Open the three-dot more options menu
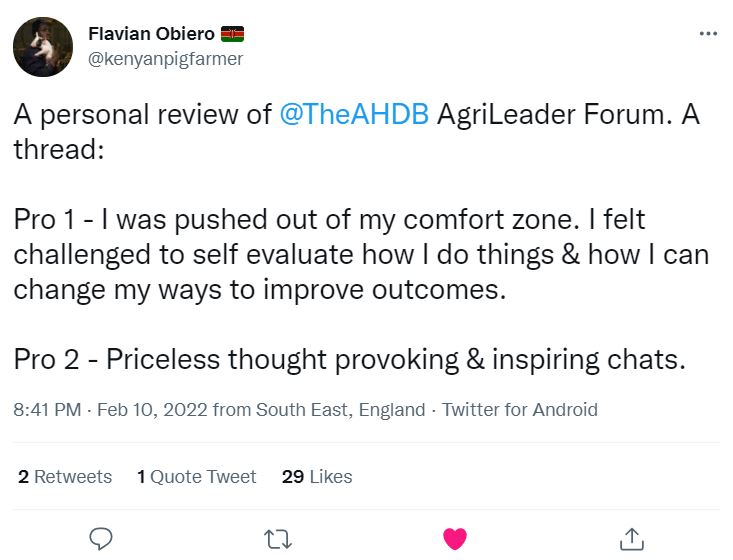The height and width of the screenshot is (560, 733). point(708,33)
